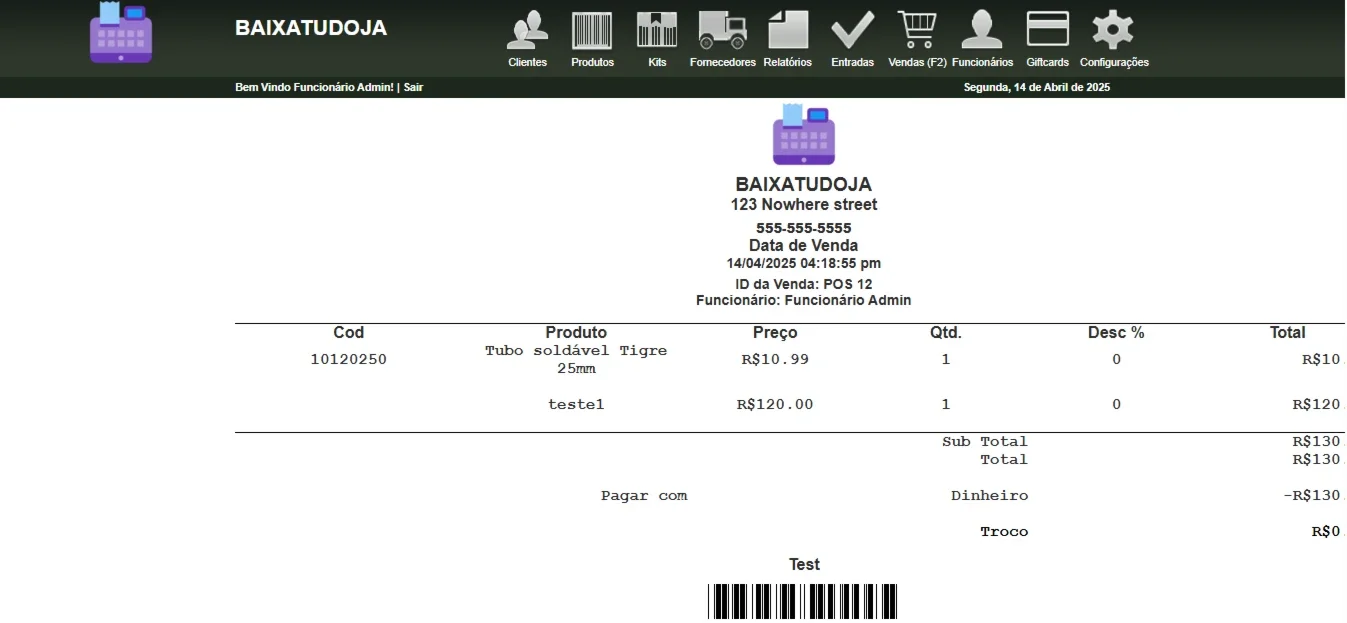Image resolution: width=1347 pixels, height=623 pixels.
Task: Open the Giftcards card icon
Action: 1047,30
